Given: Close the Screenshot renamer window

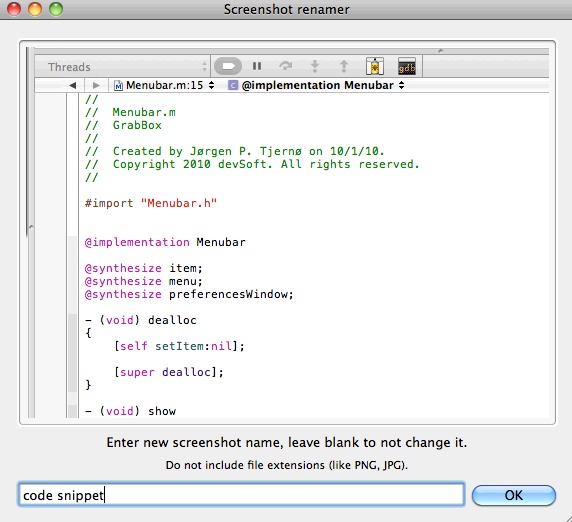Looking at the screenshot, I should [14, 9].
